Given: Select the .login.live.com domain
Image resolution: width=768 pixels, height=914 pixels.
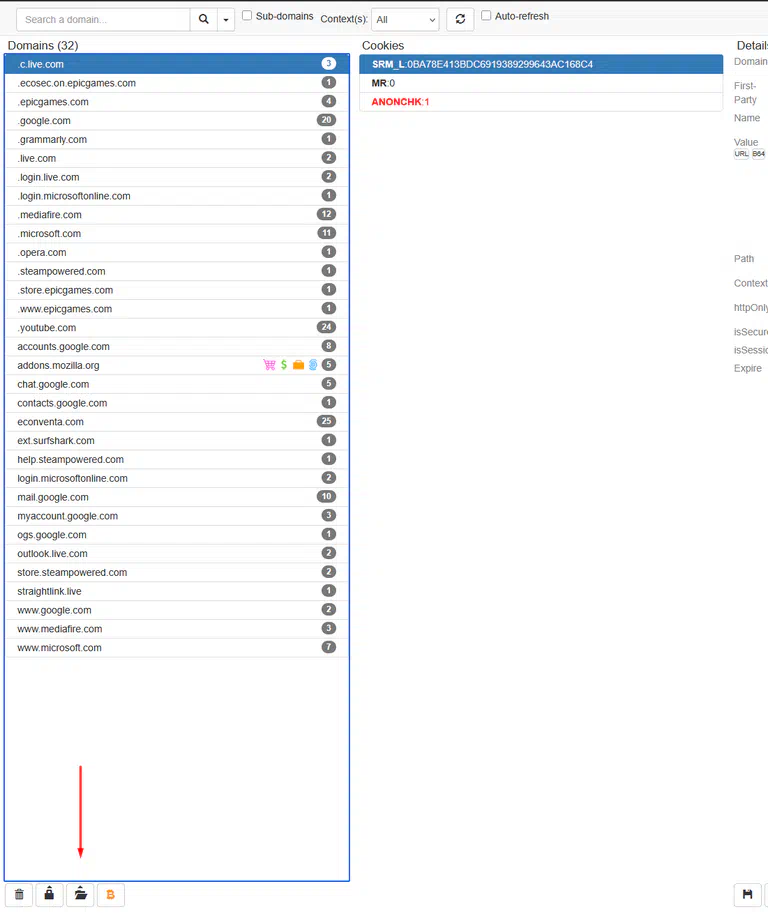Looking at the screenshot, I should 177,177.
